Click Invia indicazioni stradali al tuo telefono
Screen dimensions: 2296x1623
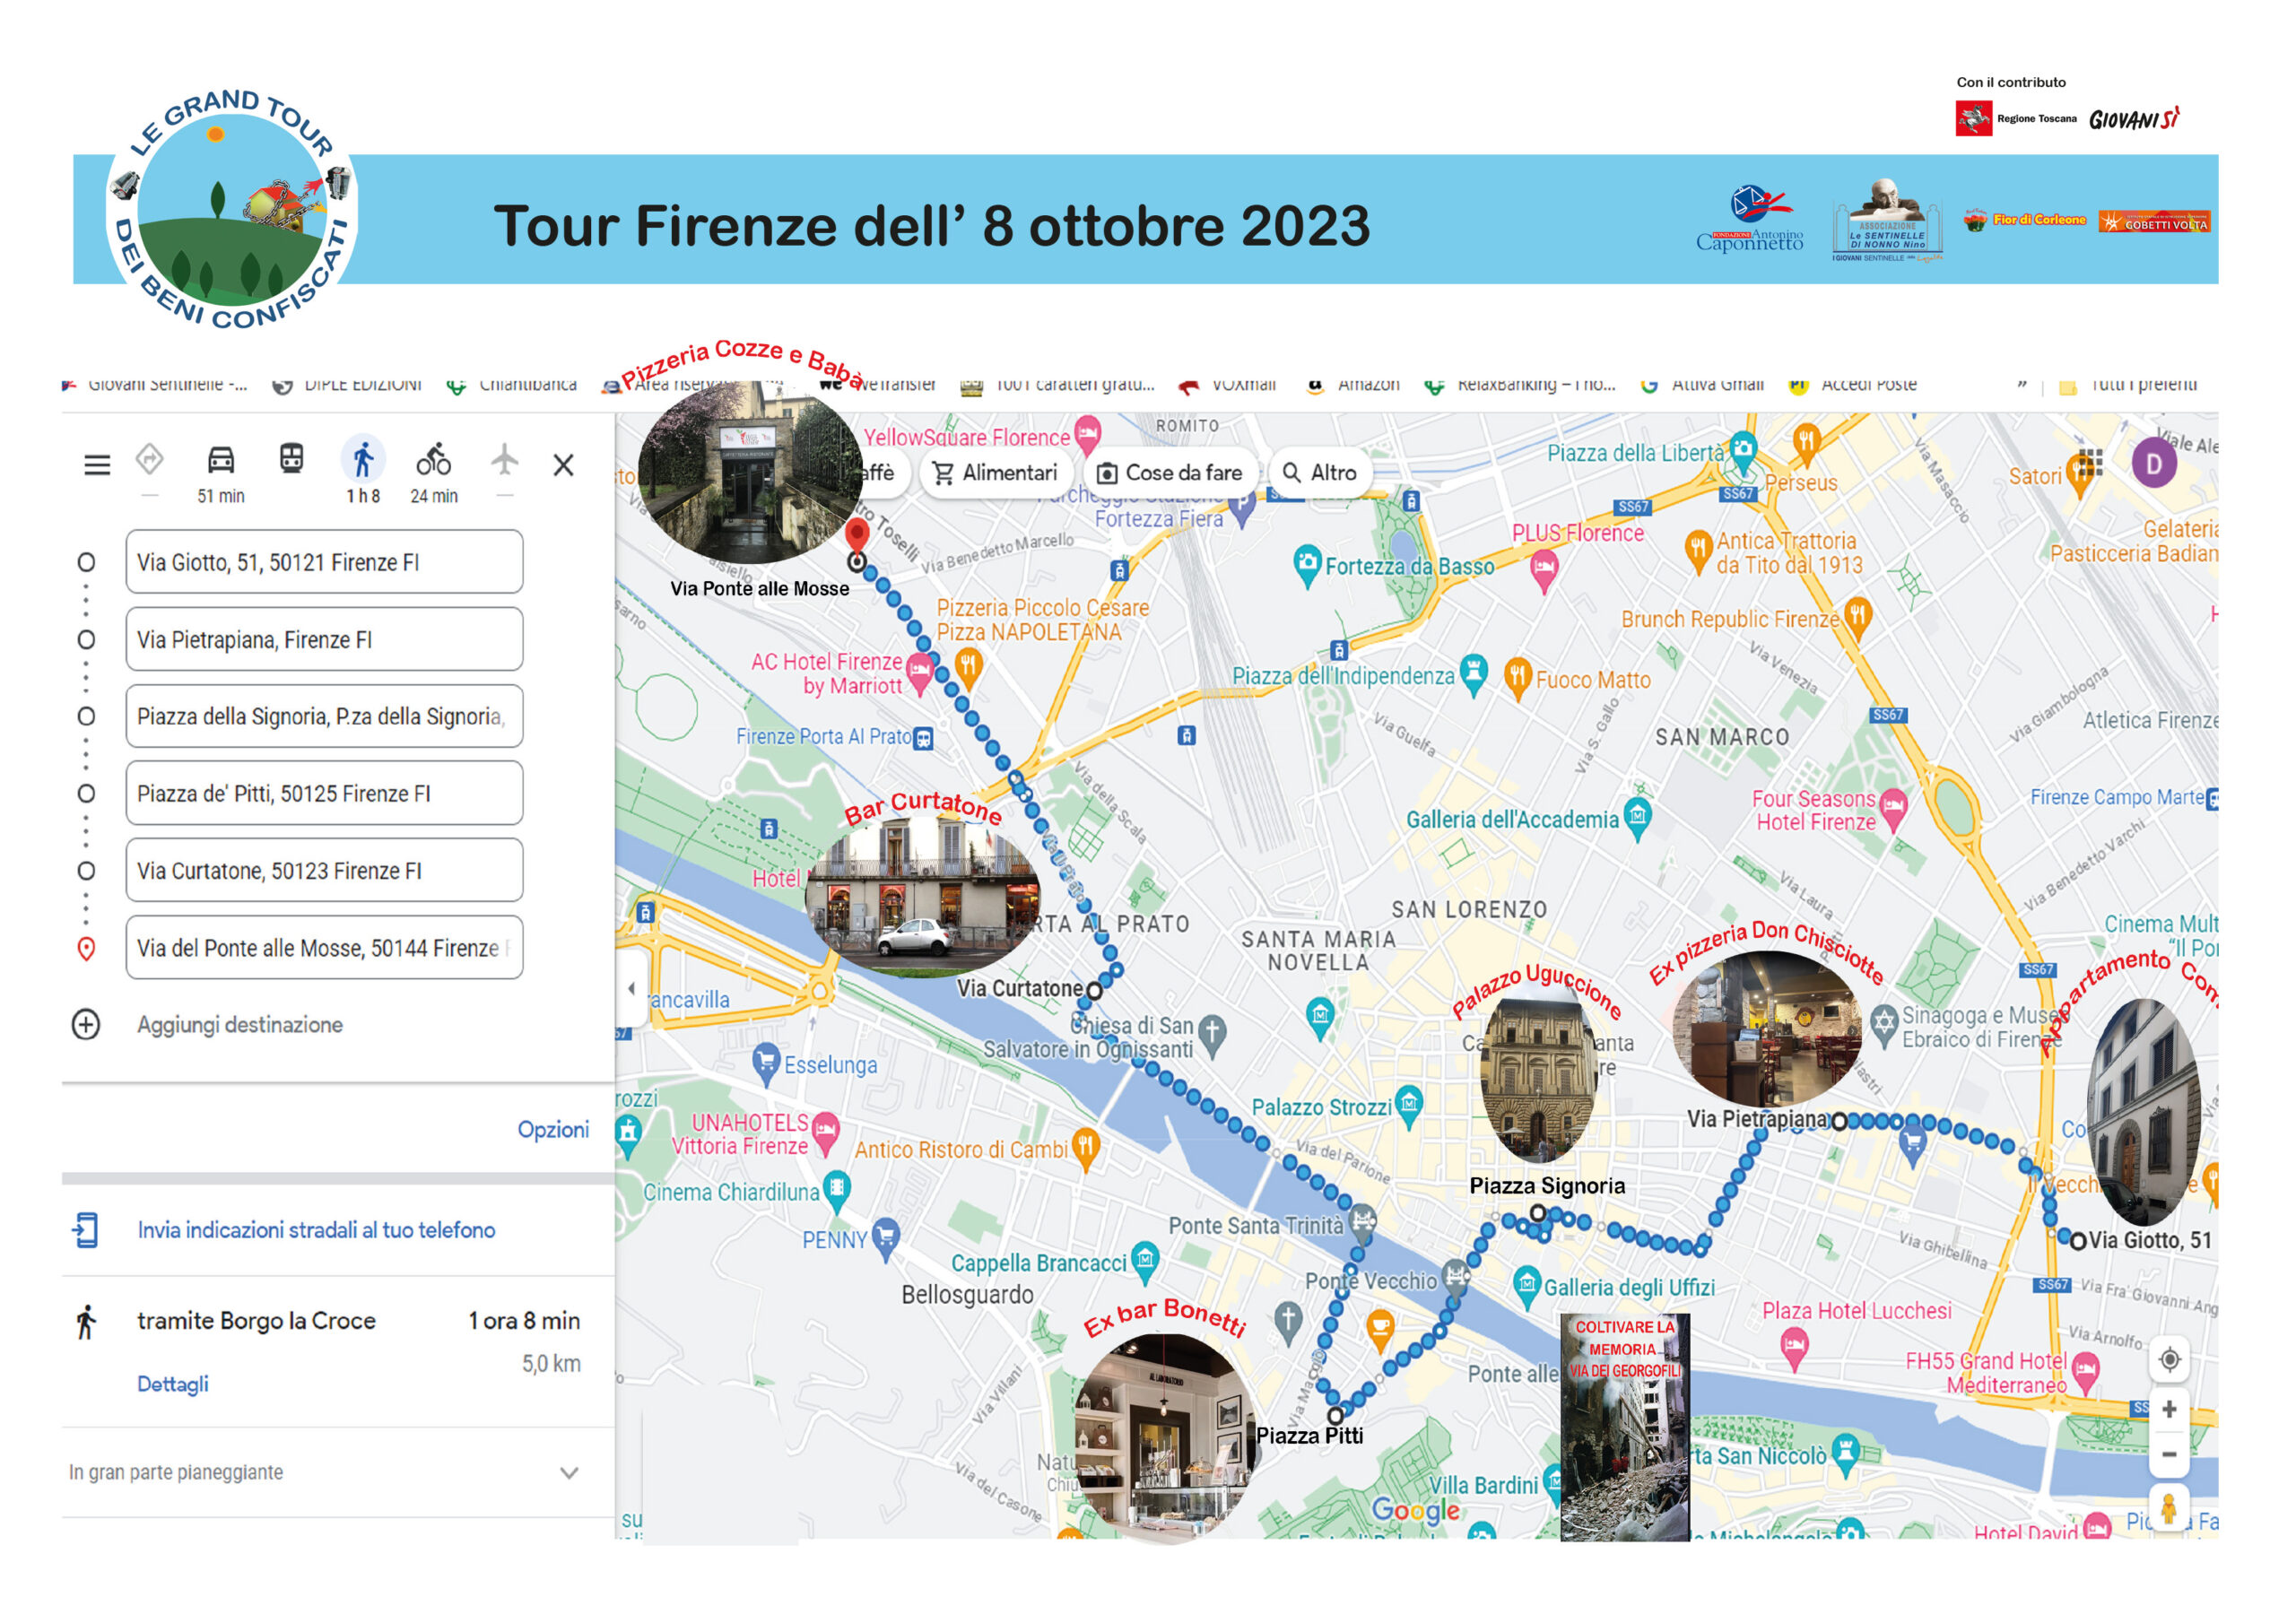pos(316,1230)
